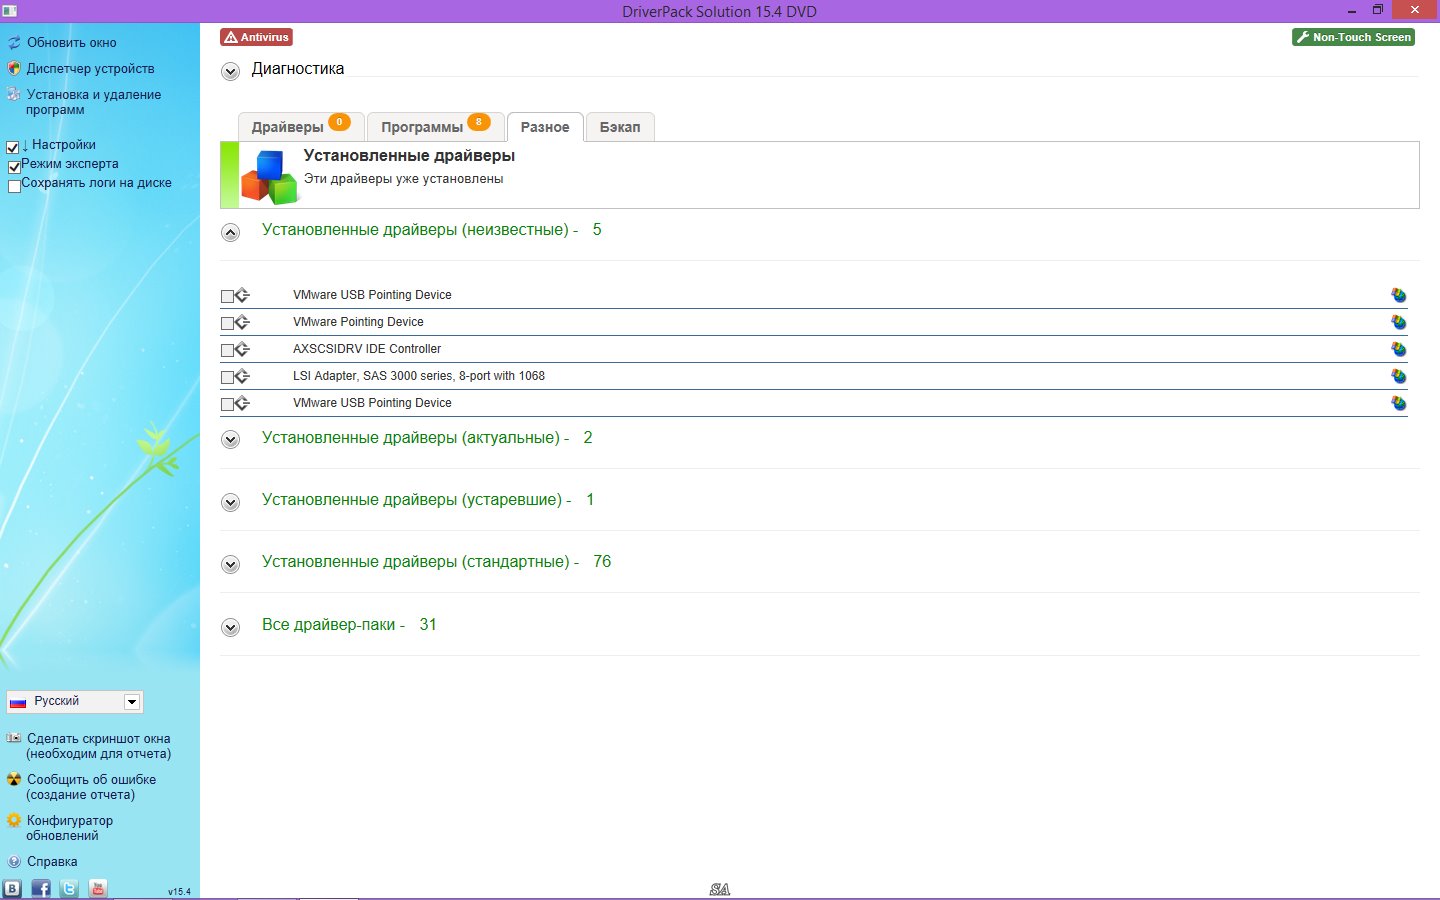This screenshot has height=900, width=1440.
Task: Click the arrow device icon beside VMware Pointing Device
Action: point(242,323)
